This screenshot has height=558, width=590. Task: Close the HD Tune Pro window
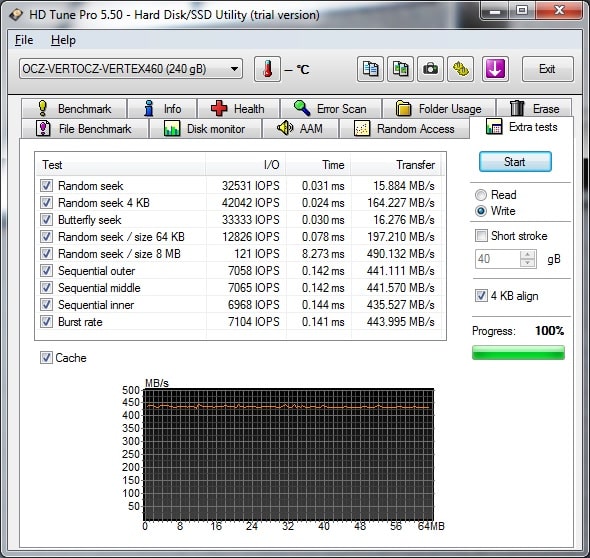(559, 11)
